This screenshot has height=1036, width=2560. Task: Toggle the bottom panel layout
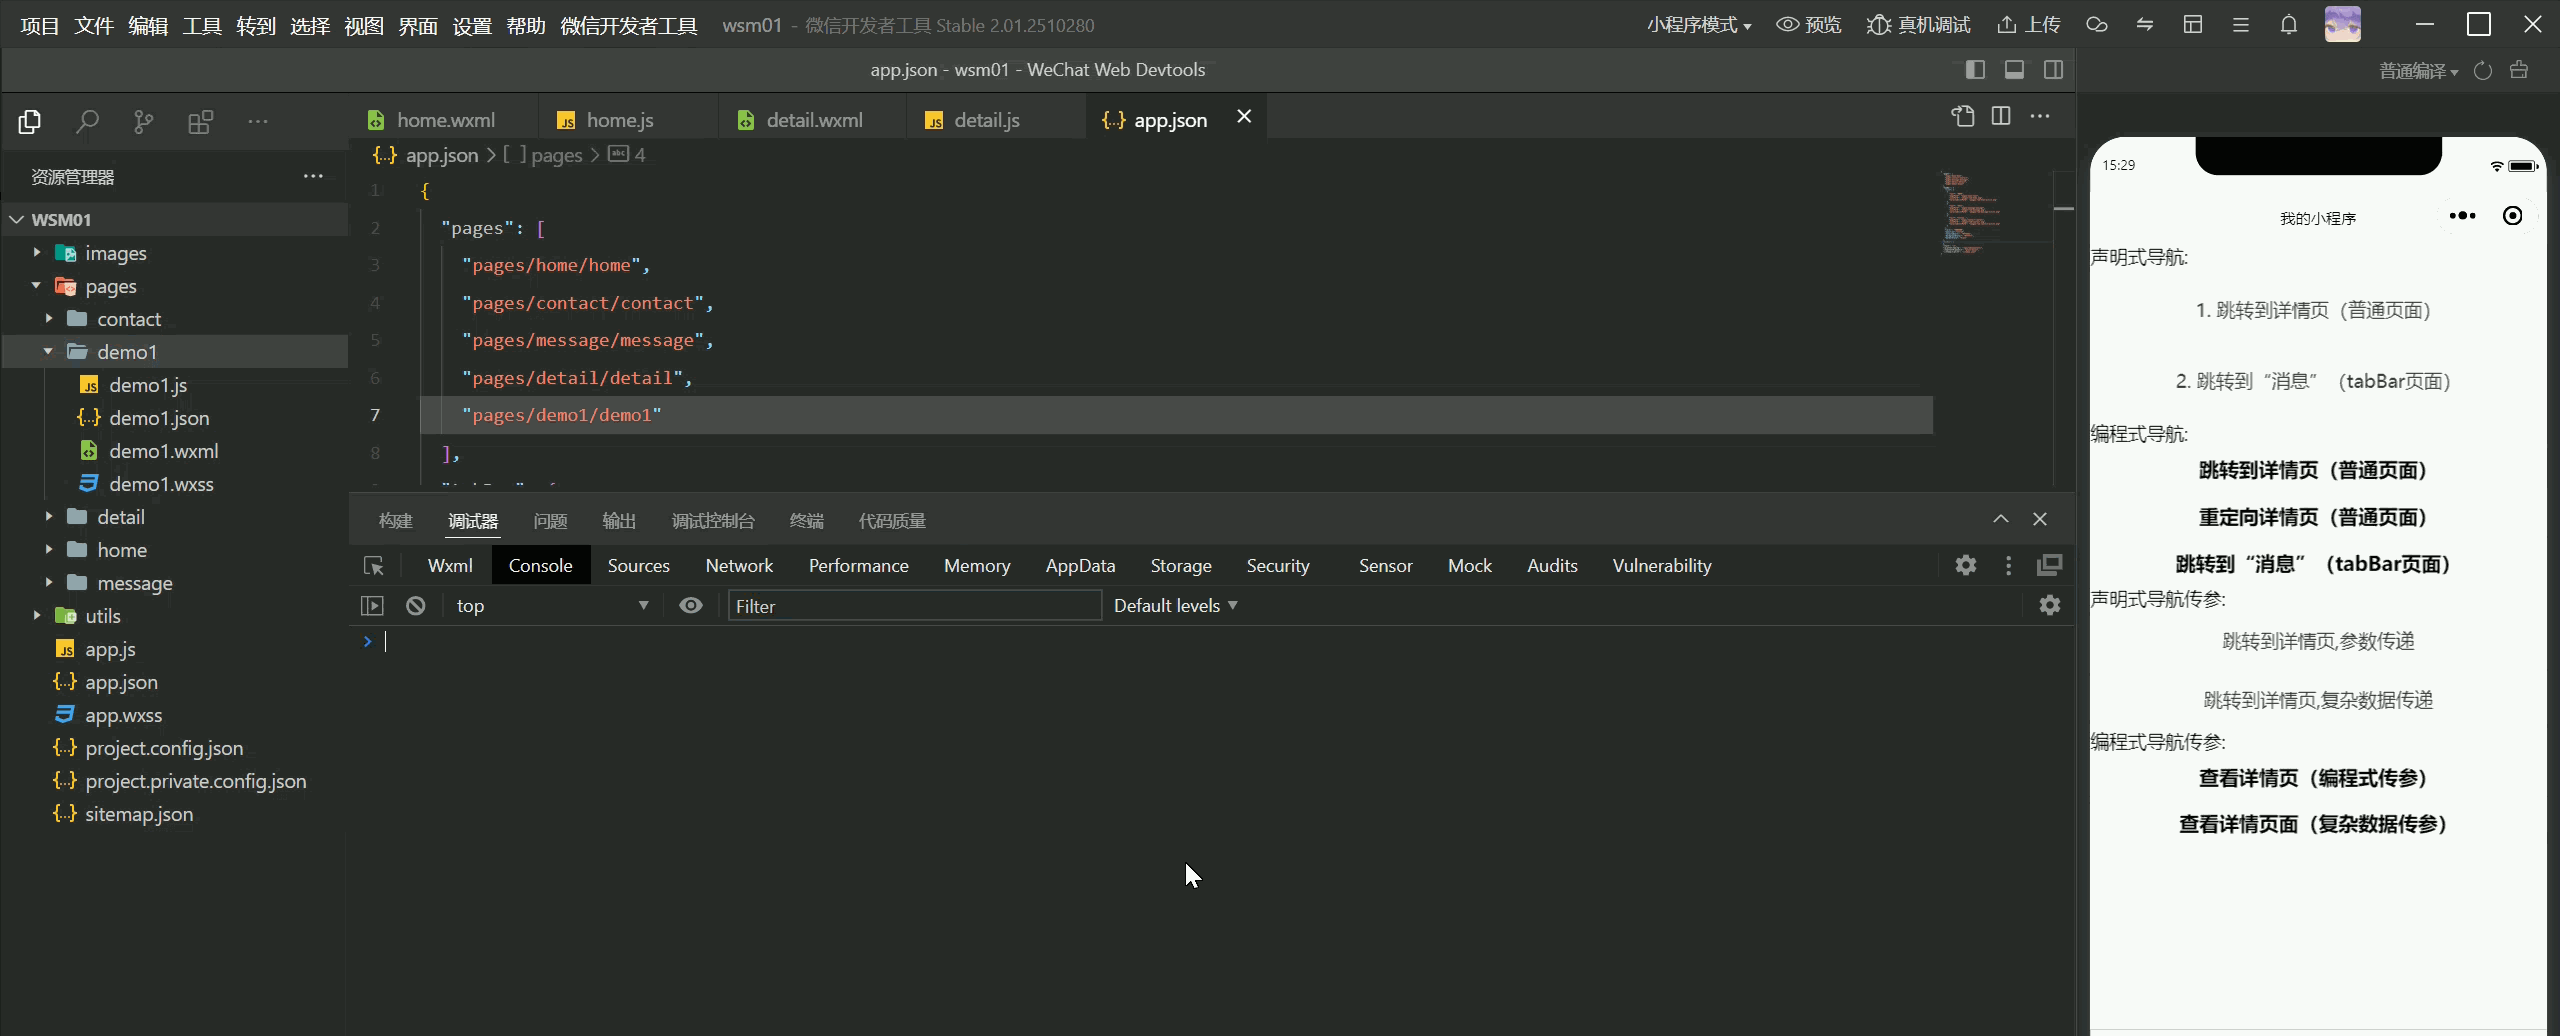2014,70
